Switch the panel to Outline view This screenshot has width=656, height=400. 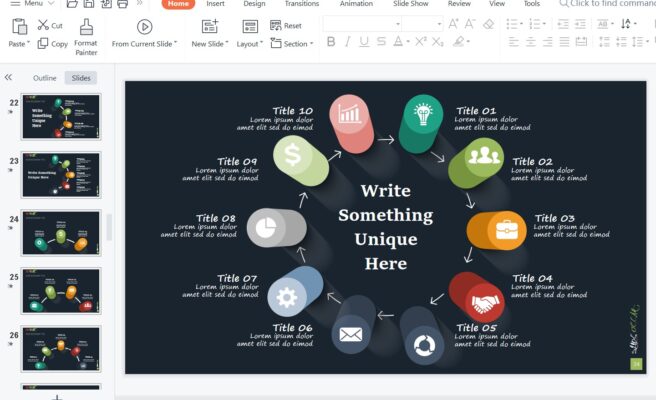44,78
